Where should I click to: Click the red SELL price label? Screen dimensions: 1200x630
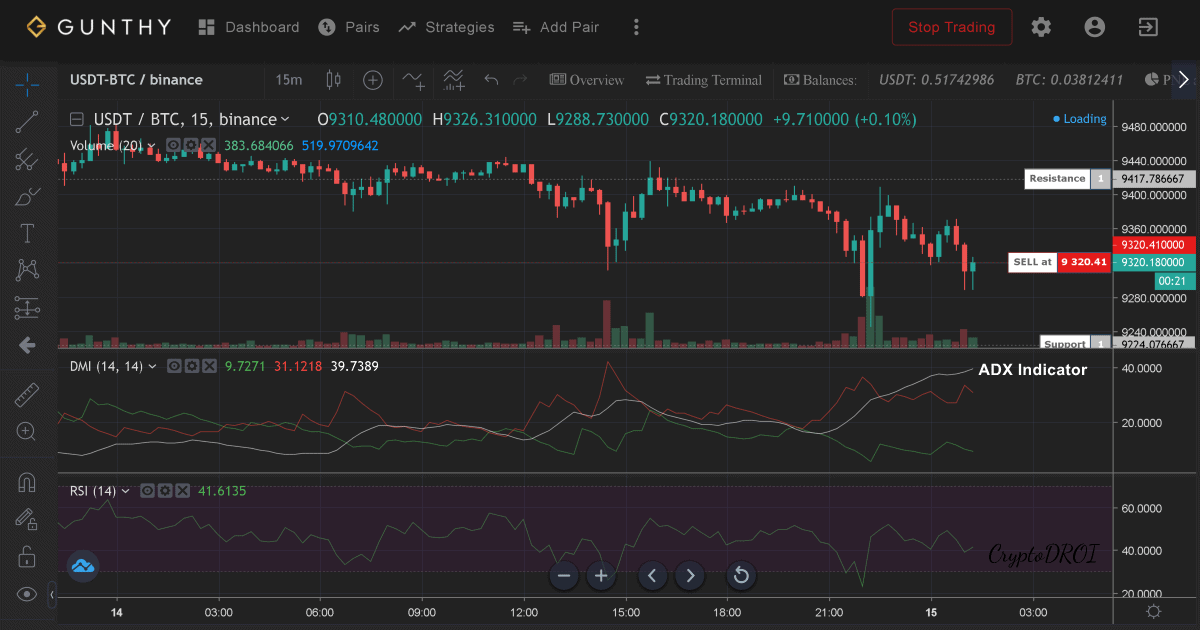click(1084, 262)
